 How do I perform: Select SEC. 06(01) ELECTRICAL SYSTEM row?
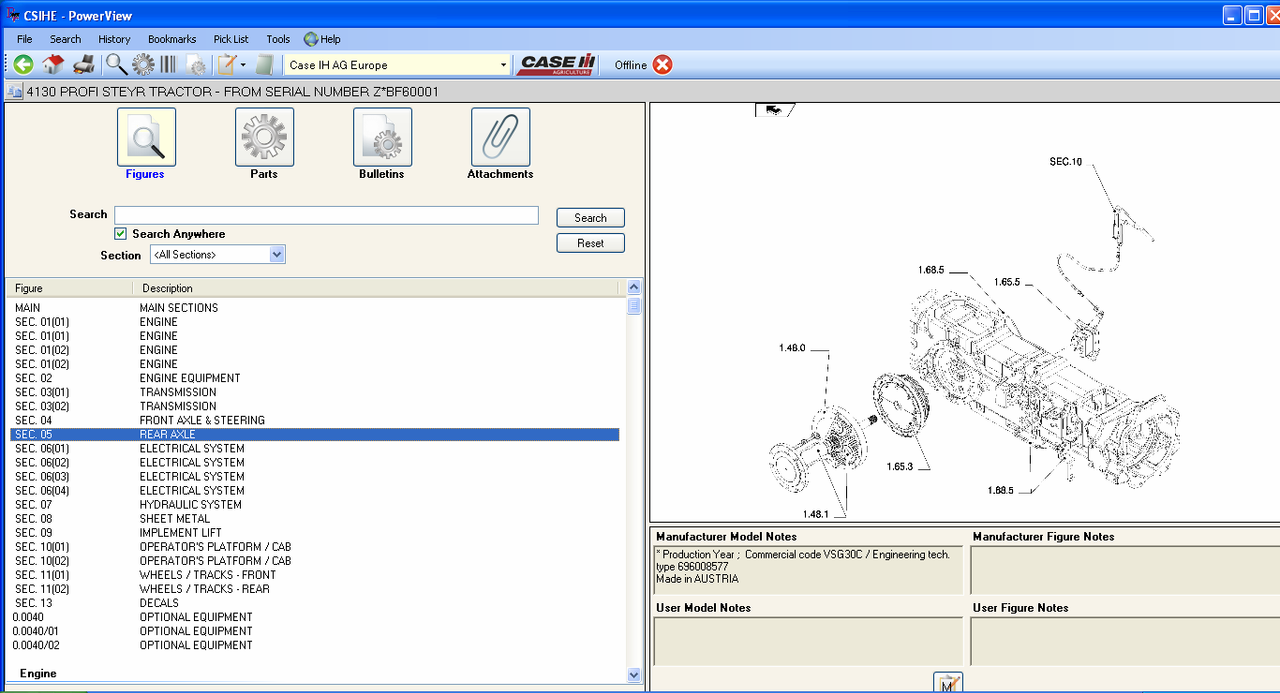[315, 448]
